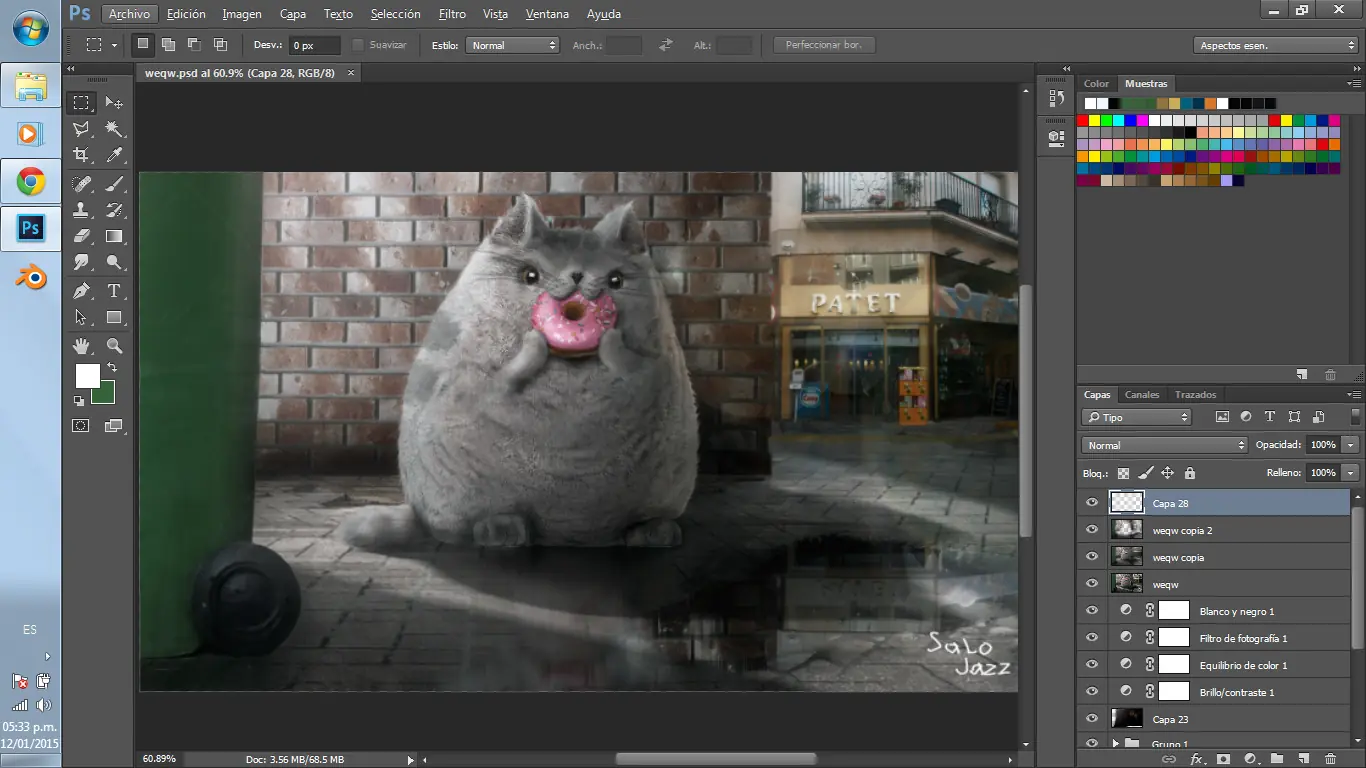
Task: Toggle visibility of Filtro de fotografía 1
Action: coord(1092,638)
